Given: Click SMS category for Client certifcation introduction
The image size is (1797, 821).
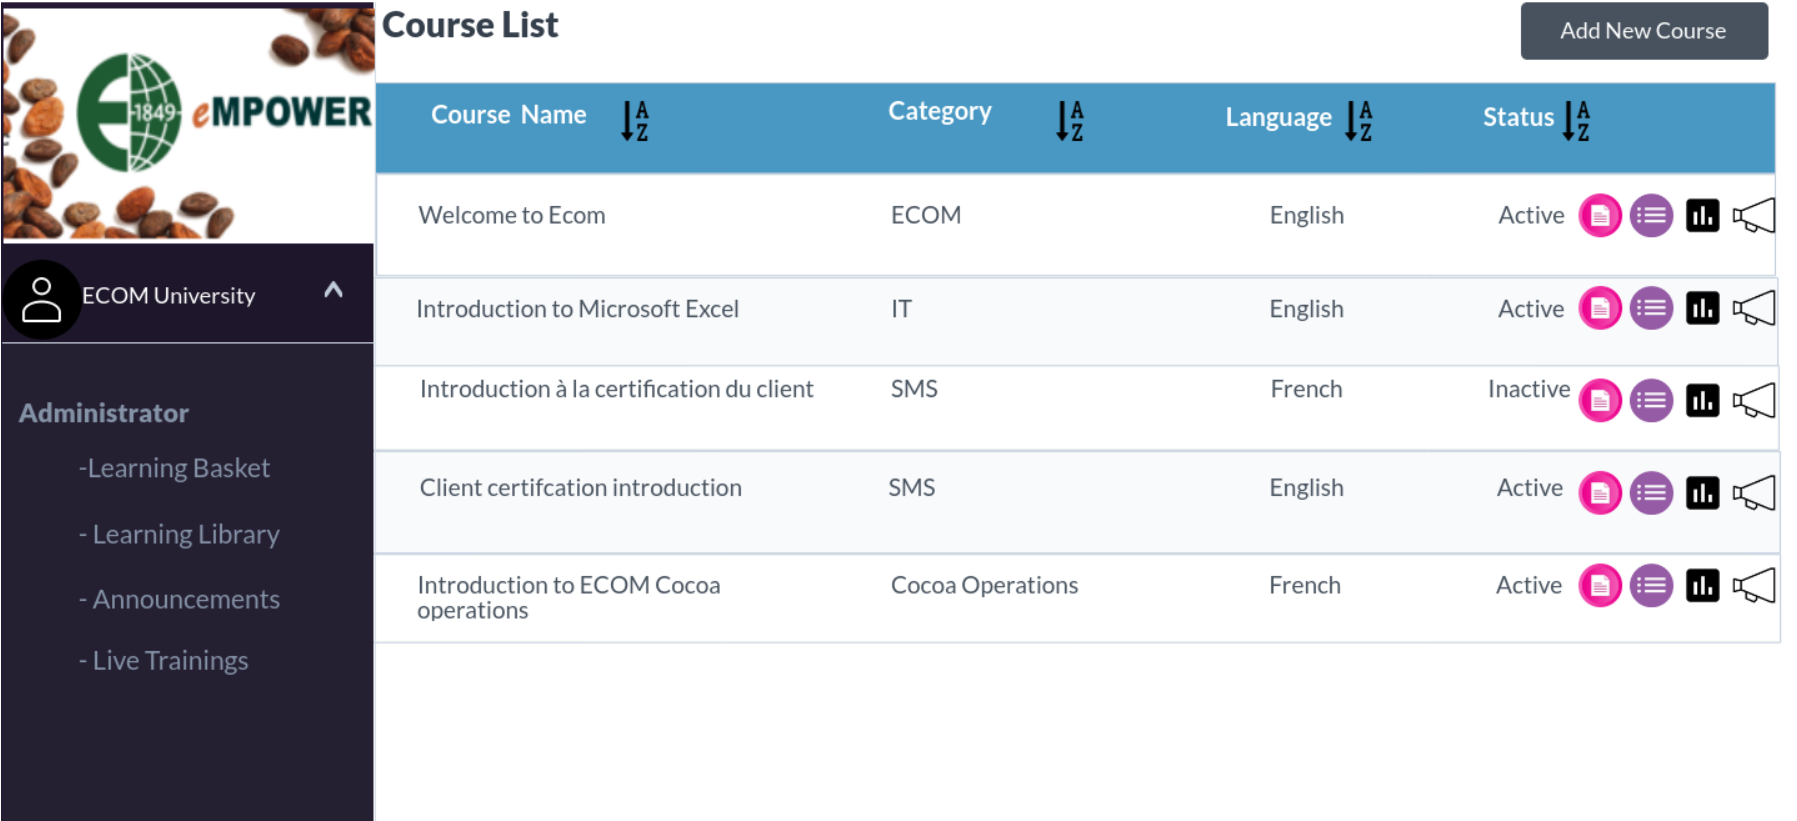Looking at the screenshot, I should pyautogui.click(x=912, y=488).
